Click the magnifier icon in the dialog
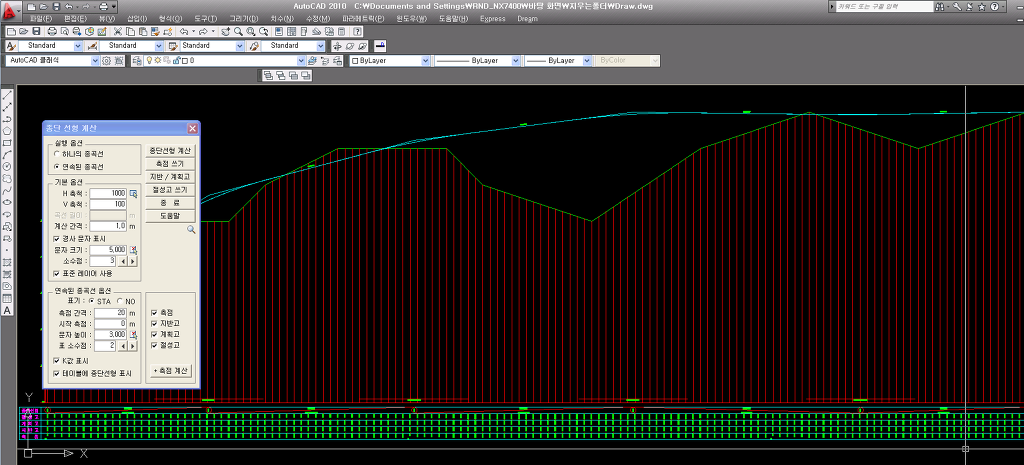Screen dimensions: 1024x465 191,229
